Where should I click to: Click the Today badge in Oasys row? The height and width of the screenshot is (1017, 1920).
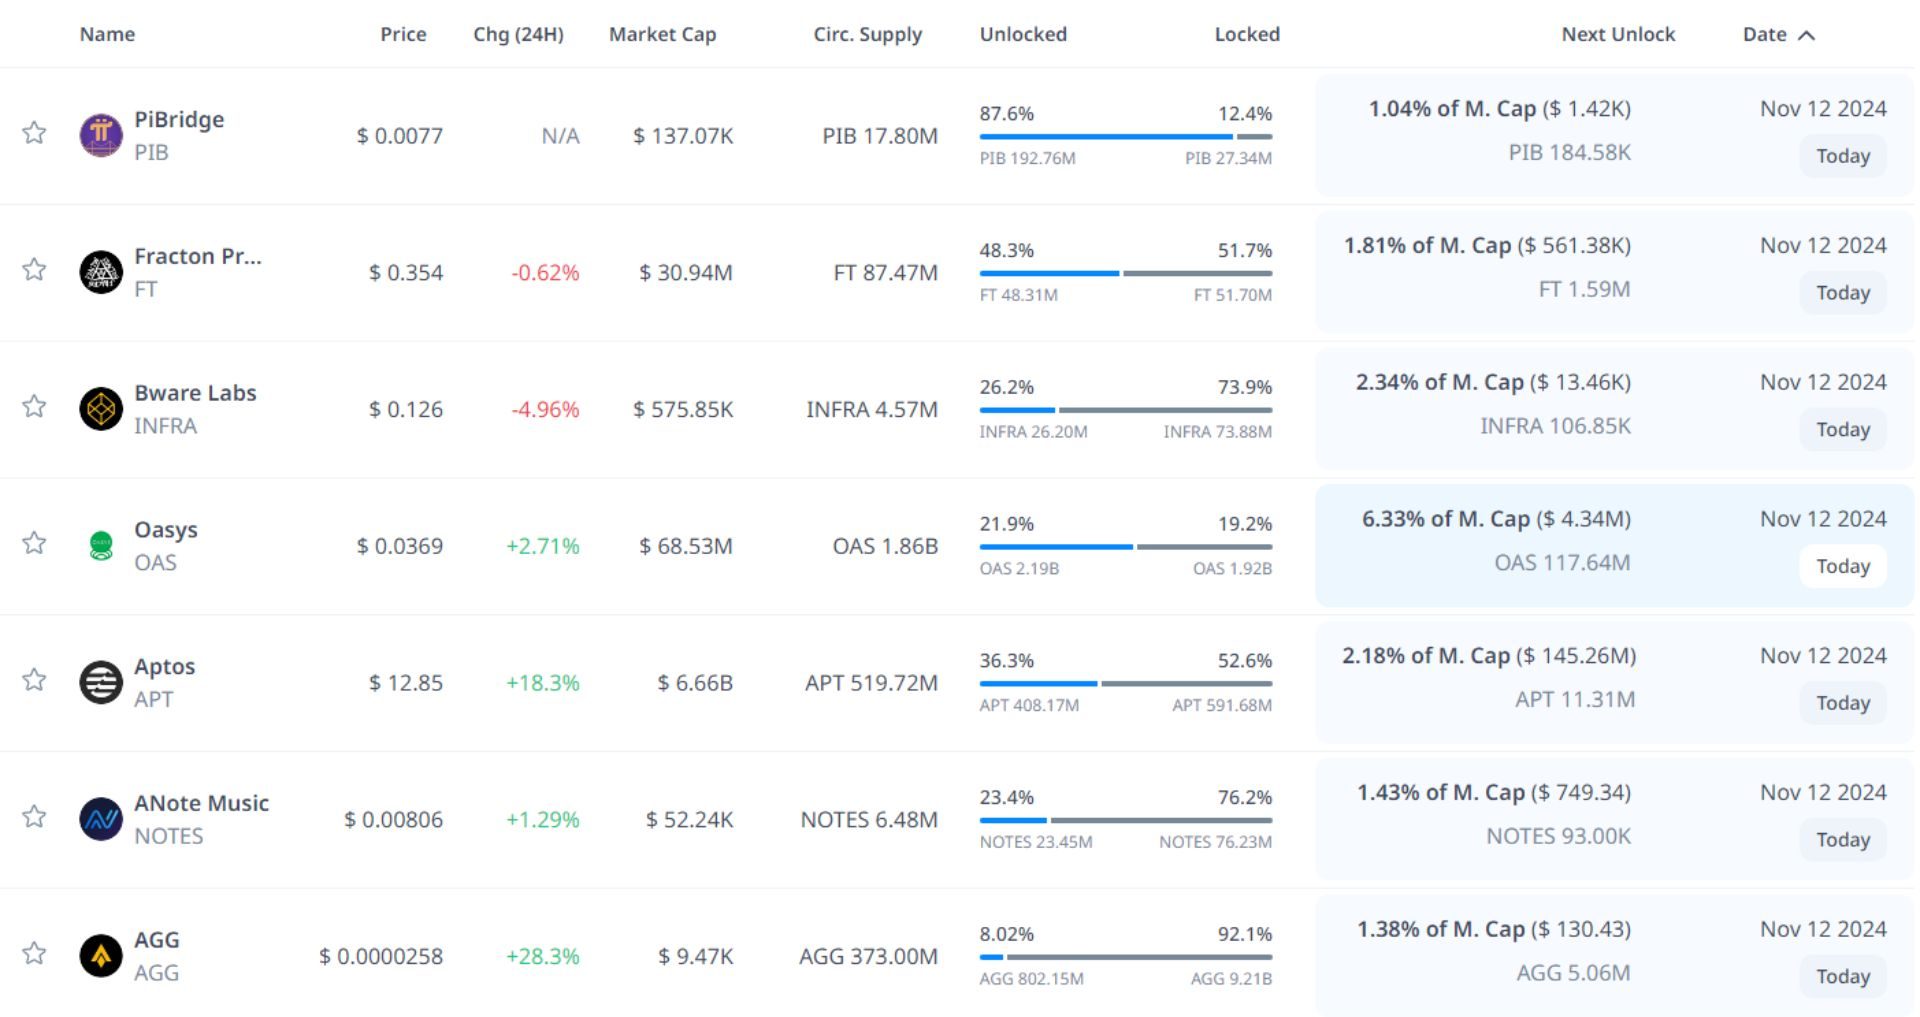1842,566
